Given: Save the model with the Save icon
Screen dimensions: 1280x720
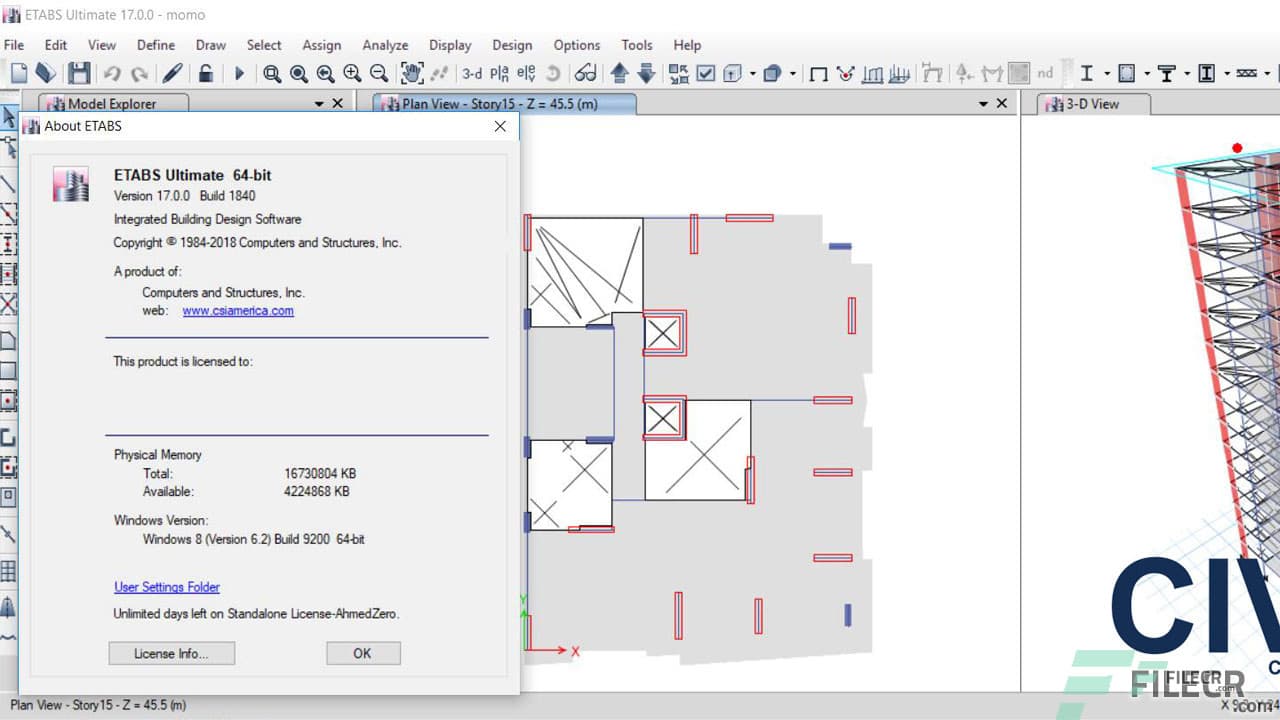Looking at the screenshot, I should [80, 72].
